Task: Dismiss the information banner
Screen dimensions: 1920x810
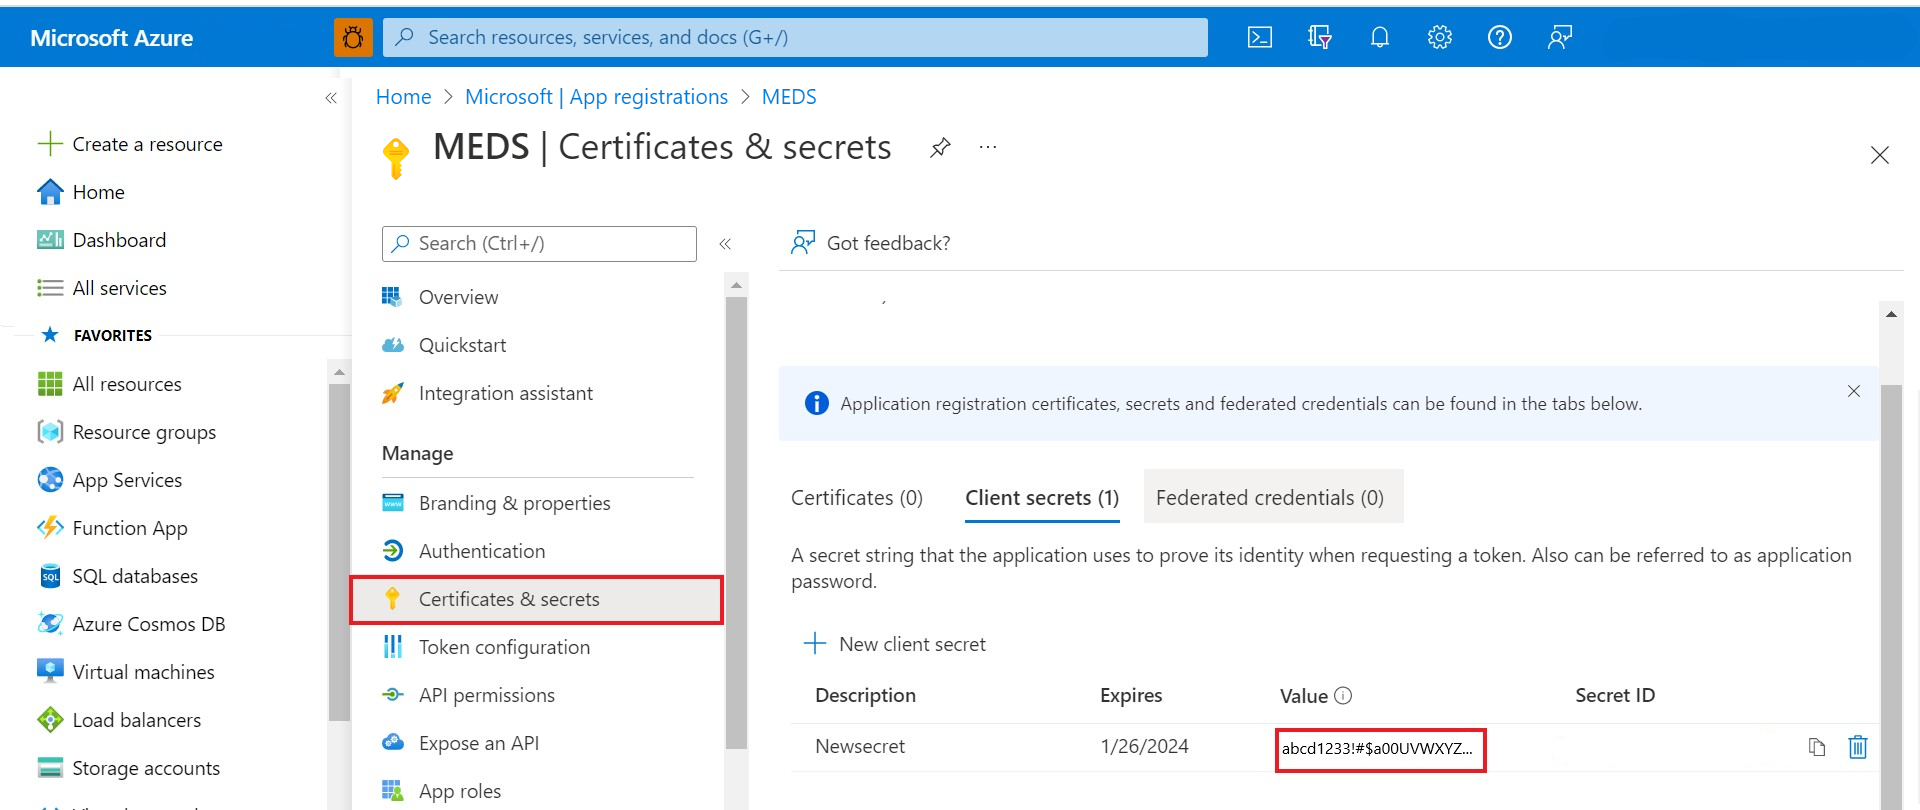Action: tap(1854, 391)
